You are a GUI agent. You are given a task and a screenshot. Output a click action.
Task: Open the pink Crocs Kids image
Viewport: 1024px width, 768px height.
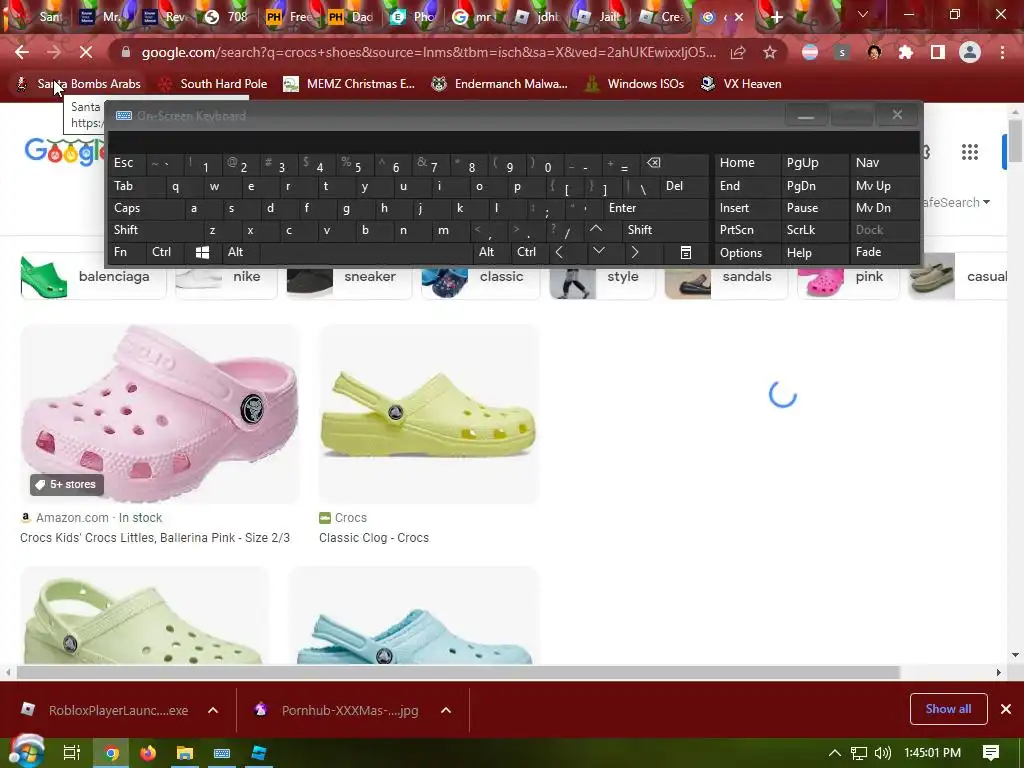[x=159, y=414]
